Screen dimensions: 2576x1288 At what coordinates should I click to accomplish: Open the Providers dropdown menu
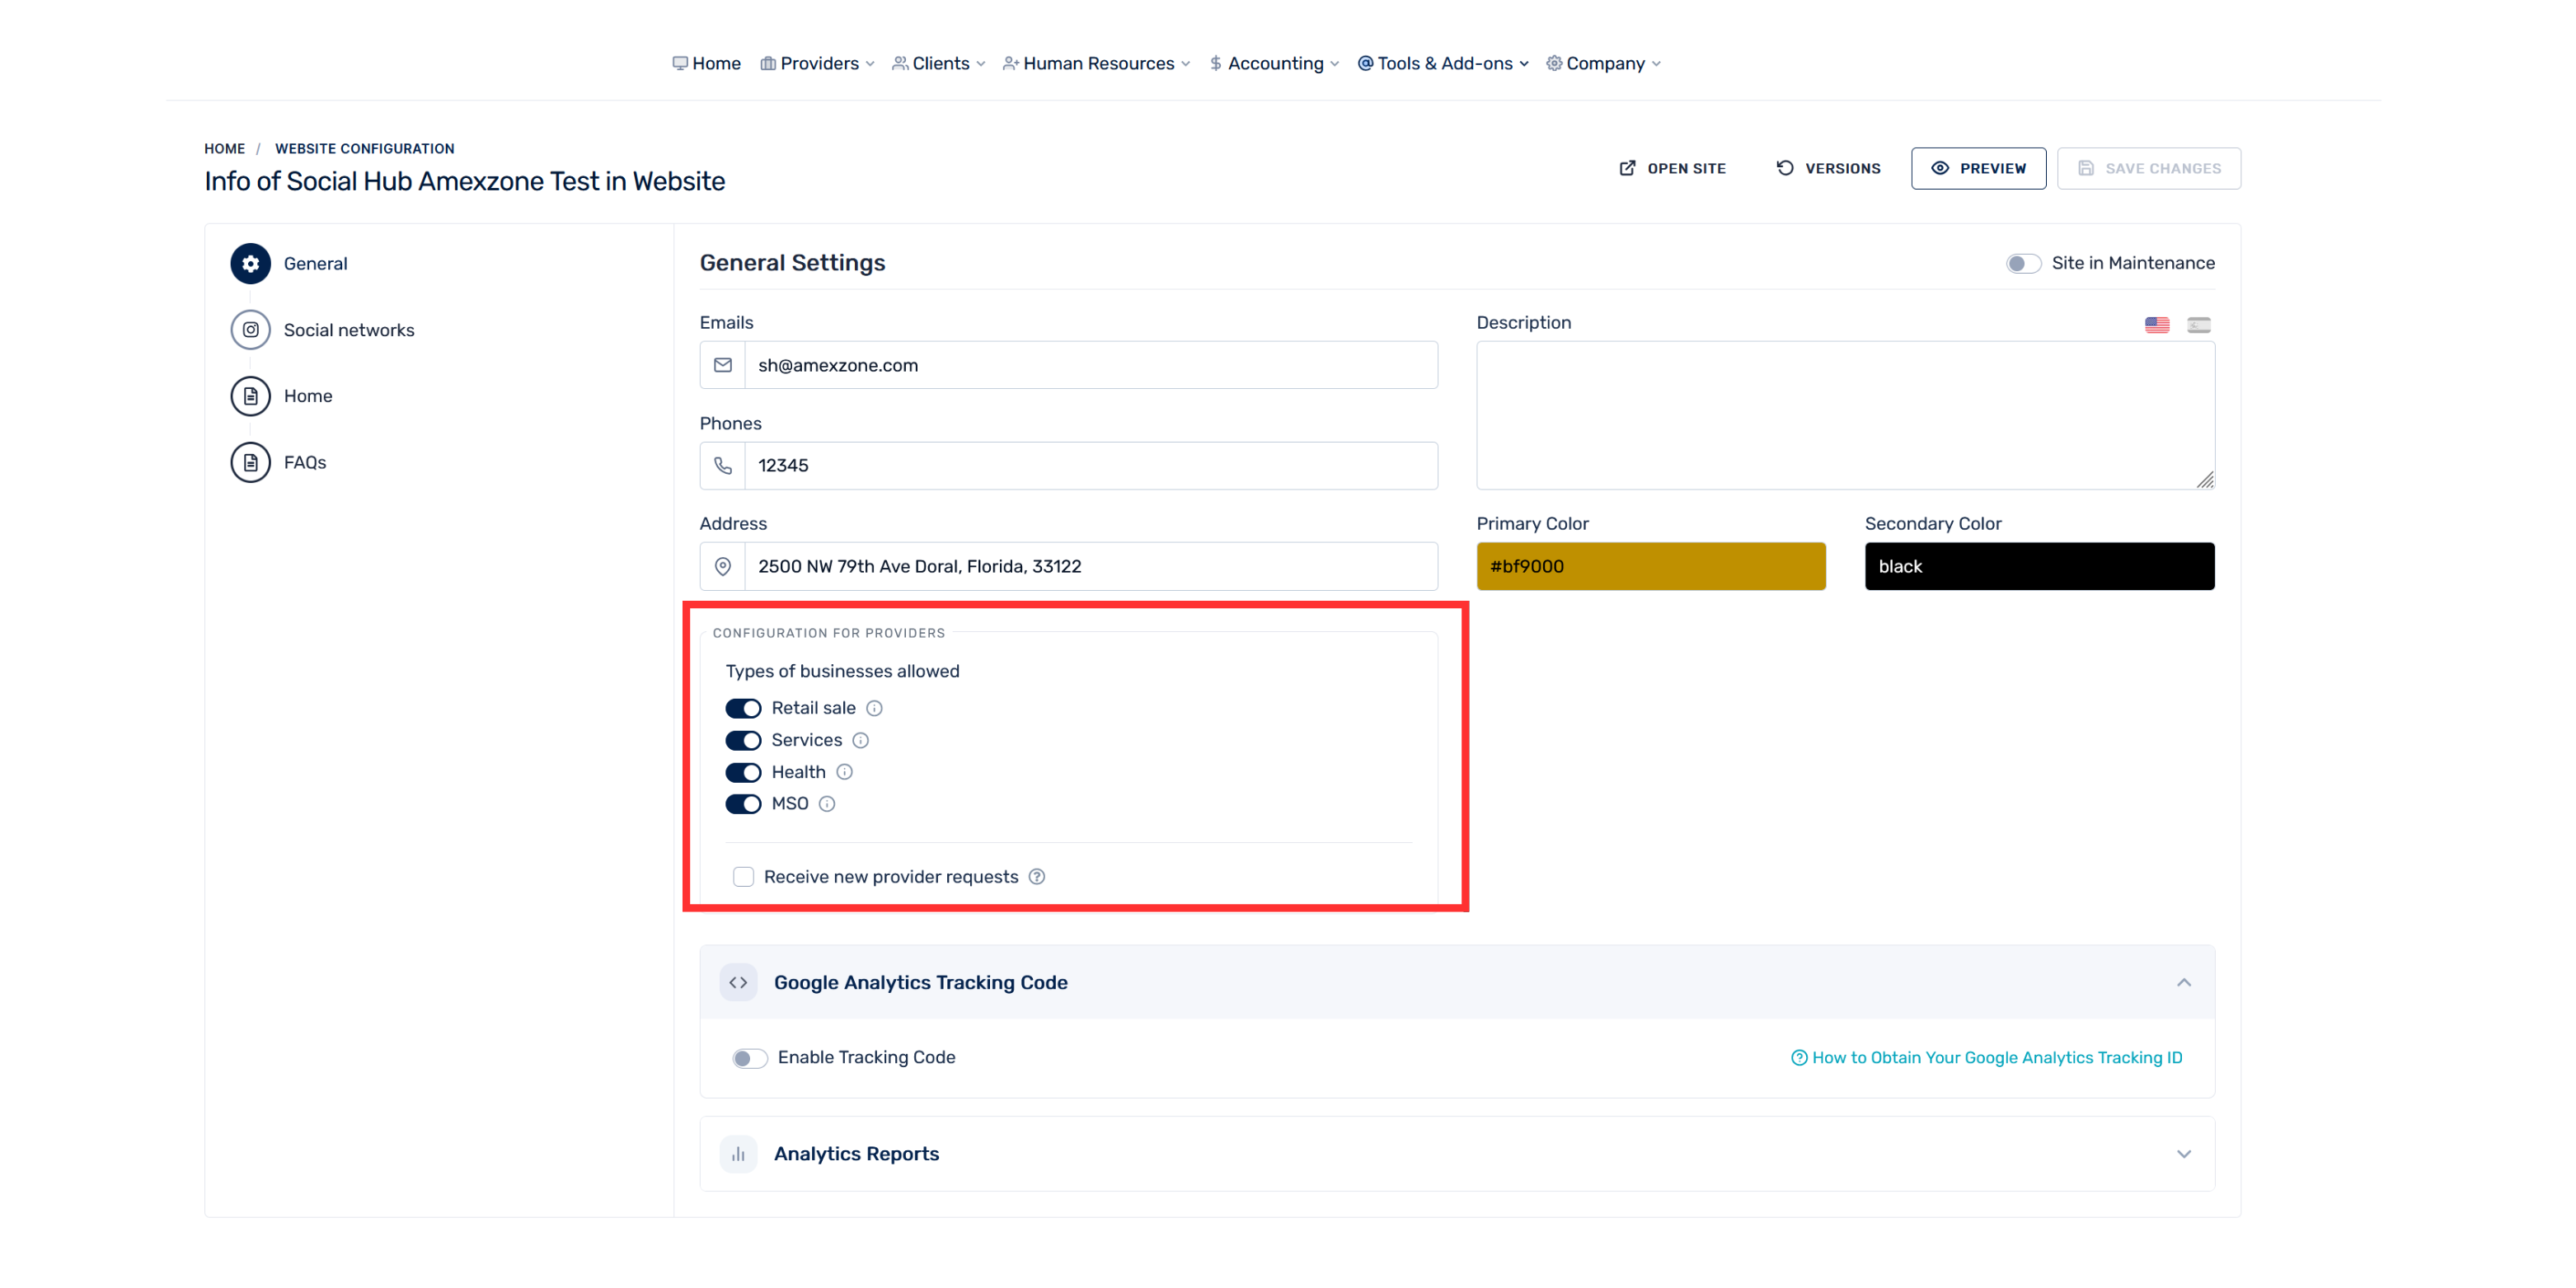(x=818, y=63)
